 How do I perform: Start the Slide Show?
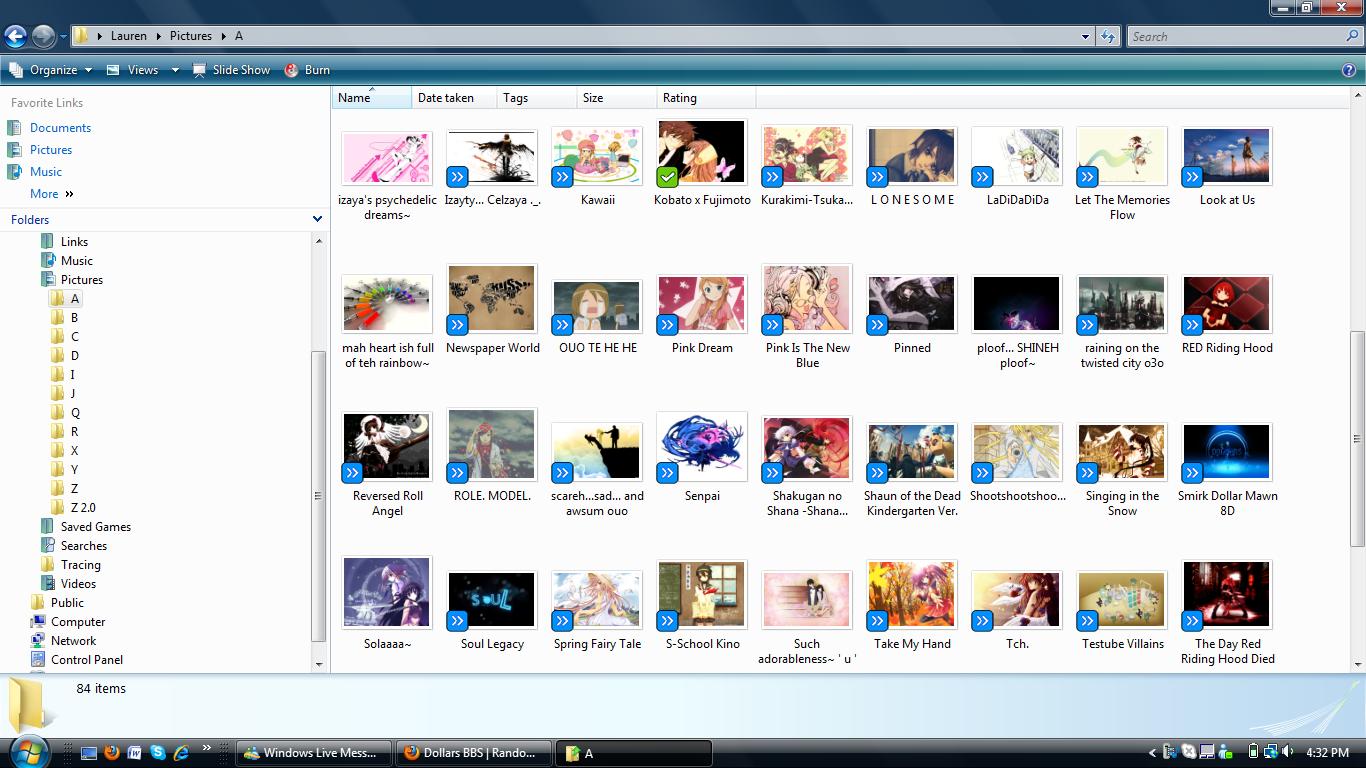(x=231, y=70)
